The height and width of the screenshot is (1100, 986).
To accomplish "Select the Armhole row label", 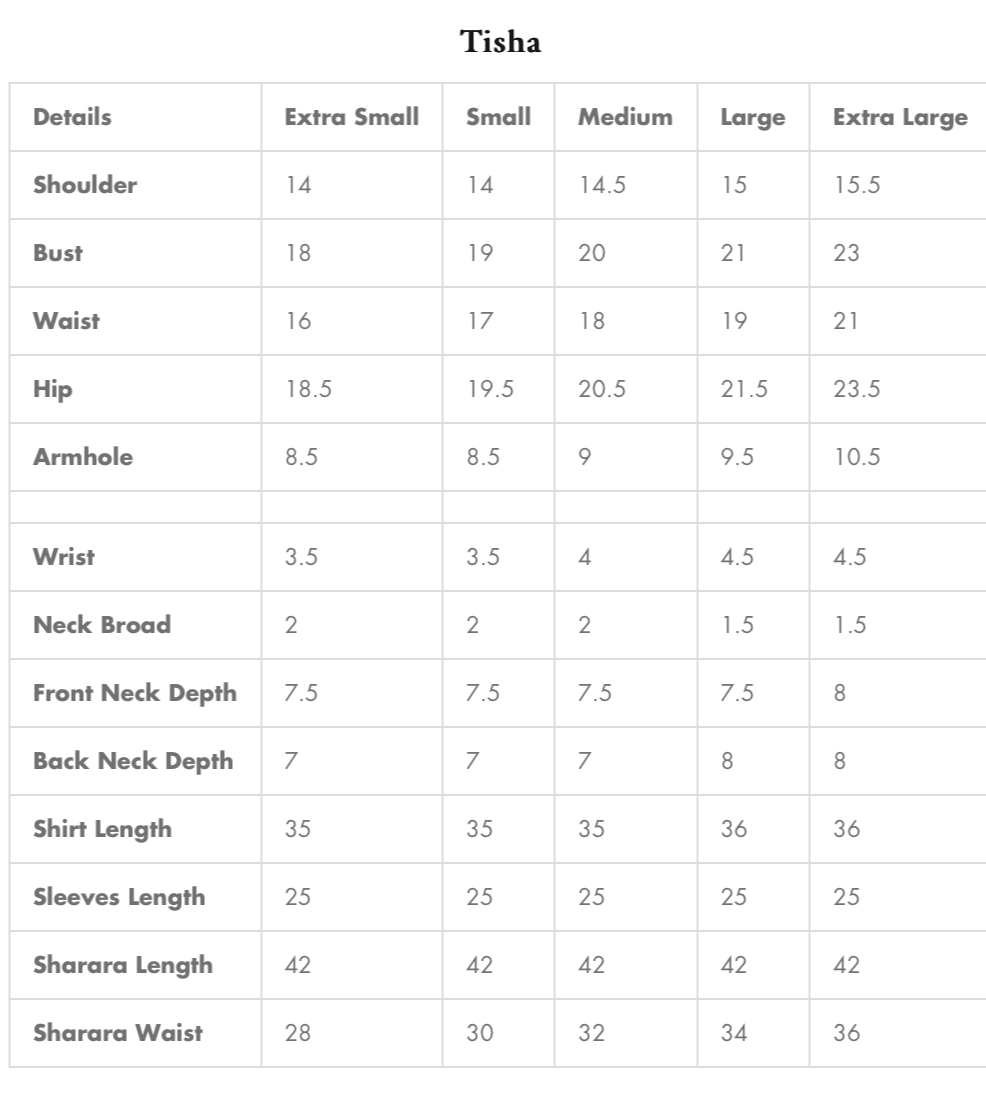I will (83, 457).
